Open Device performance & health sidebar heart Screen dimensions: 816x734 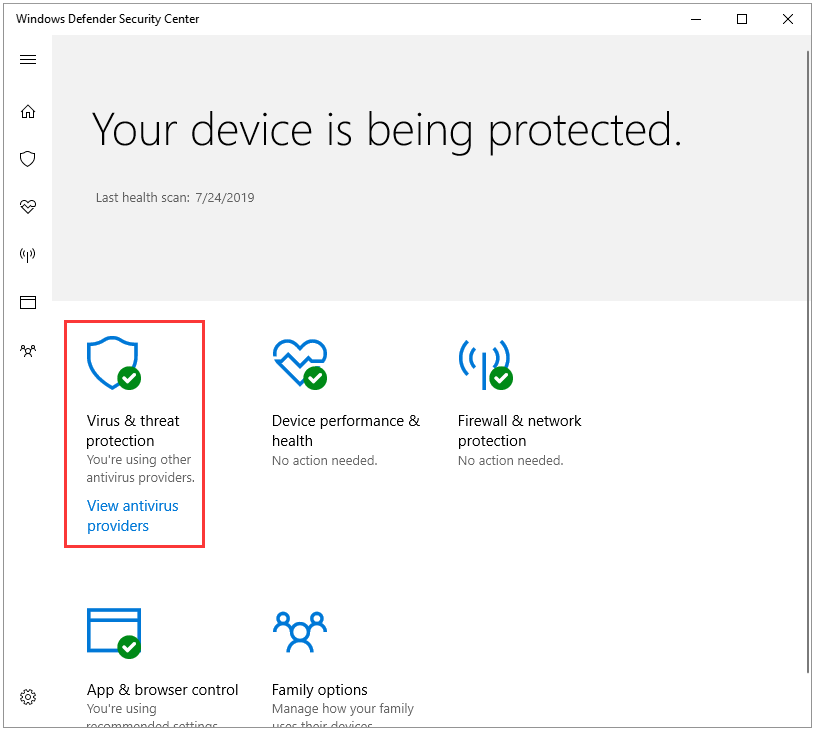point(28,207)
